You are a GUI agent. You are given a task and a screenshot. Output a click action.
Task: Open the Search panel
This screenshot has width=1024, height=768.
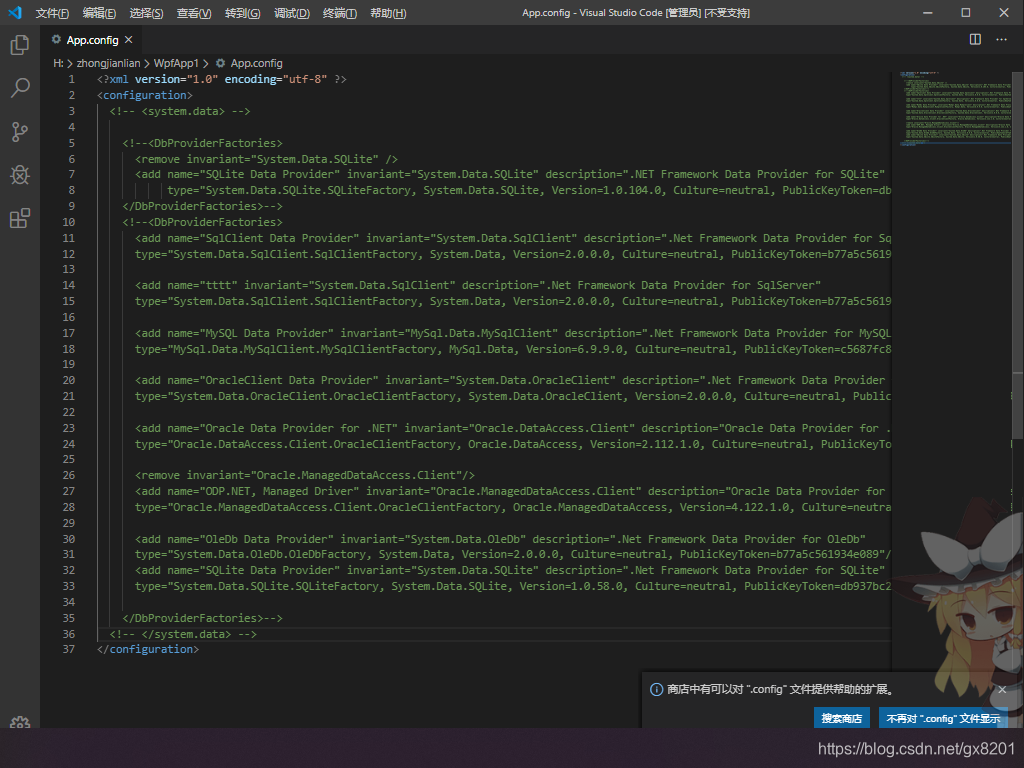[20, 88]
